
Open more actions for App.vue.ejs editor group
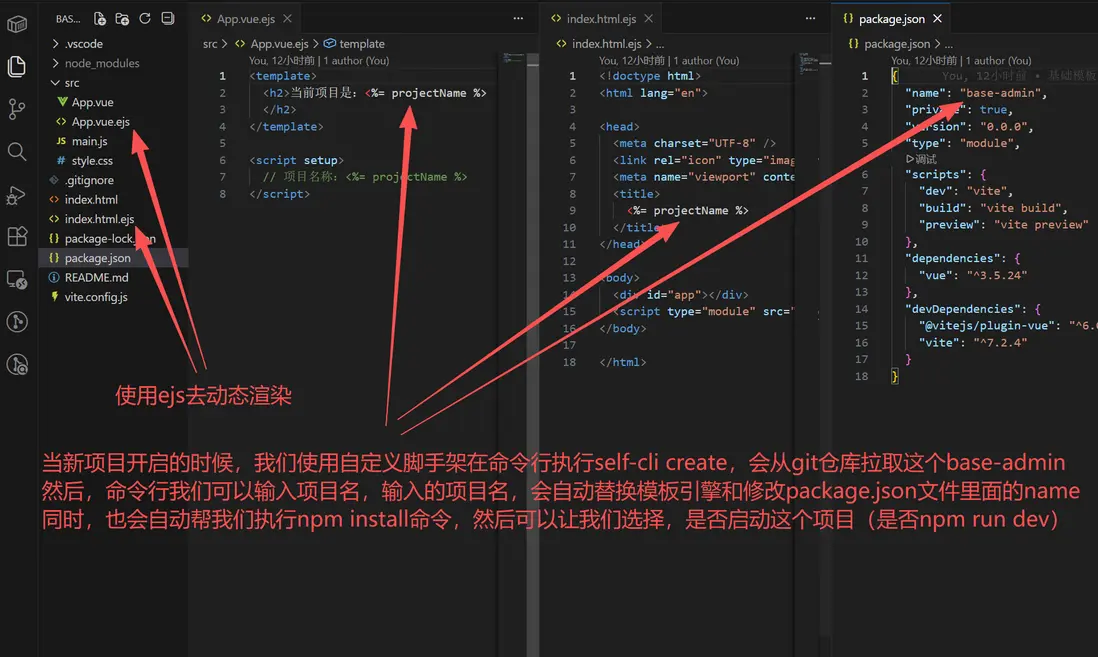point(518,19)
